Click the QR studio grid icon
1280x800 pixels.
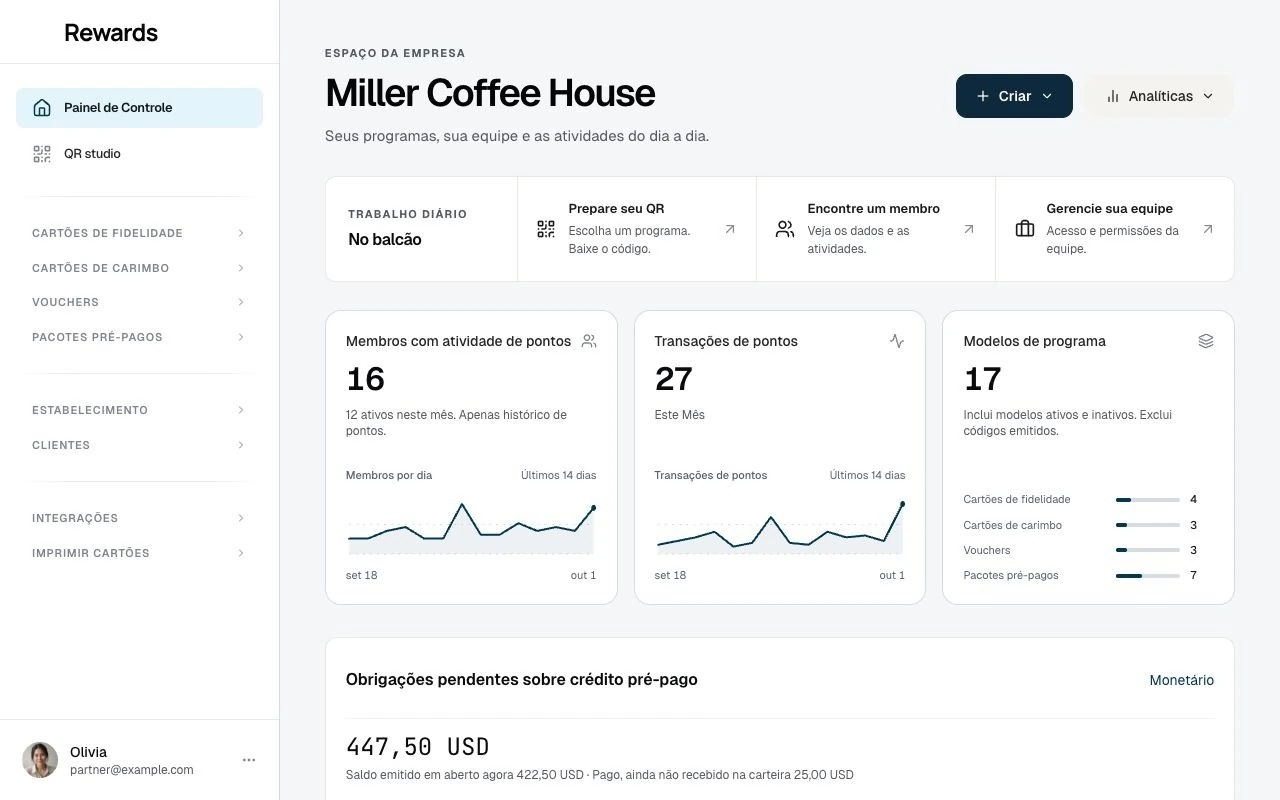[x=42, y=154]
